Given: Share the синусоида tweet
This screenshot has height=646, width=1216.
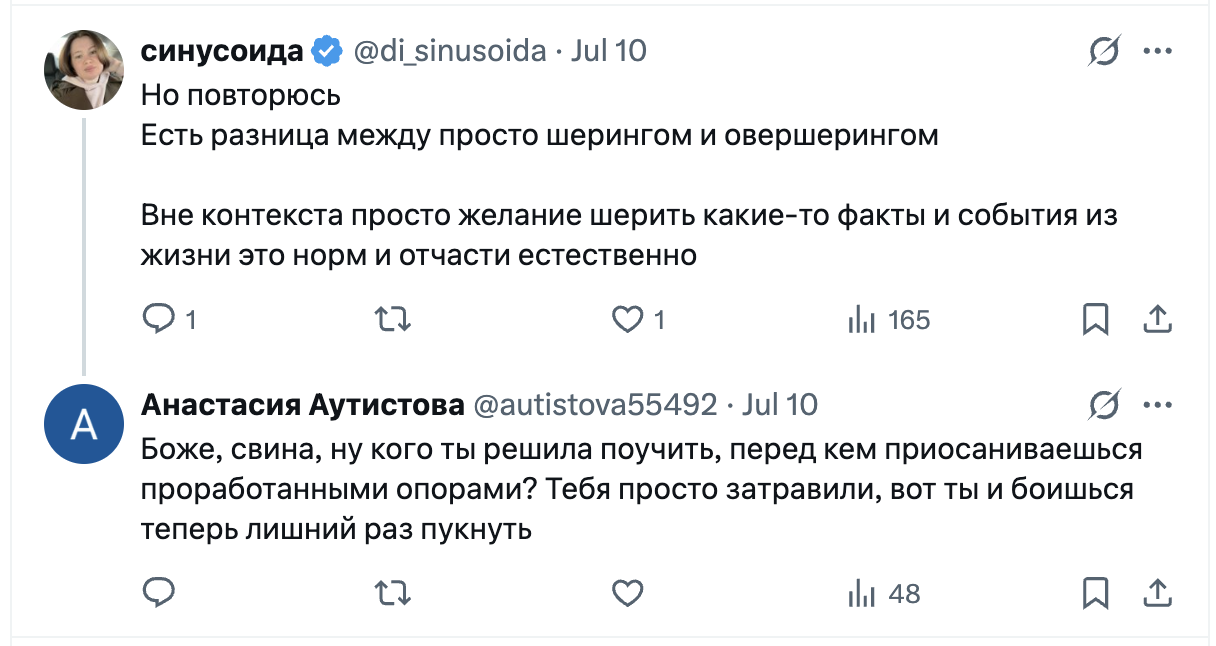Looking at the screenshot, I should pos(1157,320).
